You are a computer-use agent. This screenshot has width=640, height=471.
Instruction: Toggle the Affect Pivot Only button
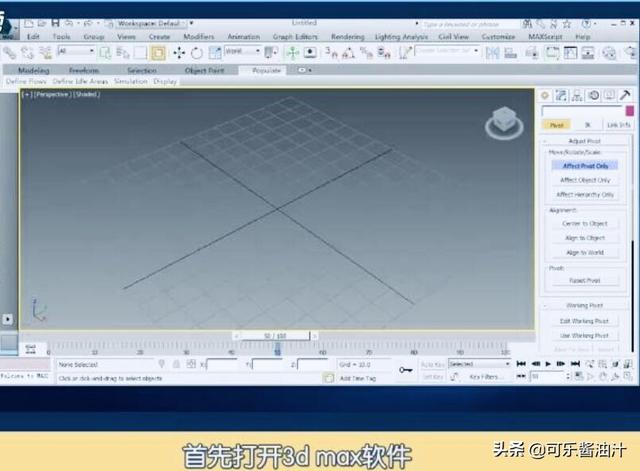(x=585, y=166)
